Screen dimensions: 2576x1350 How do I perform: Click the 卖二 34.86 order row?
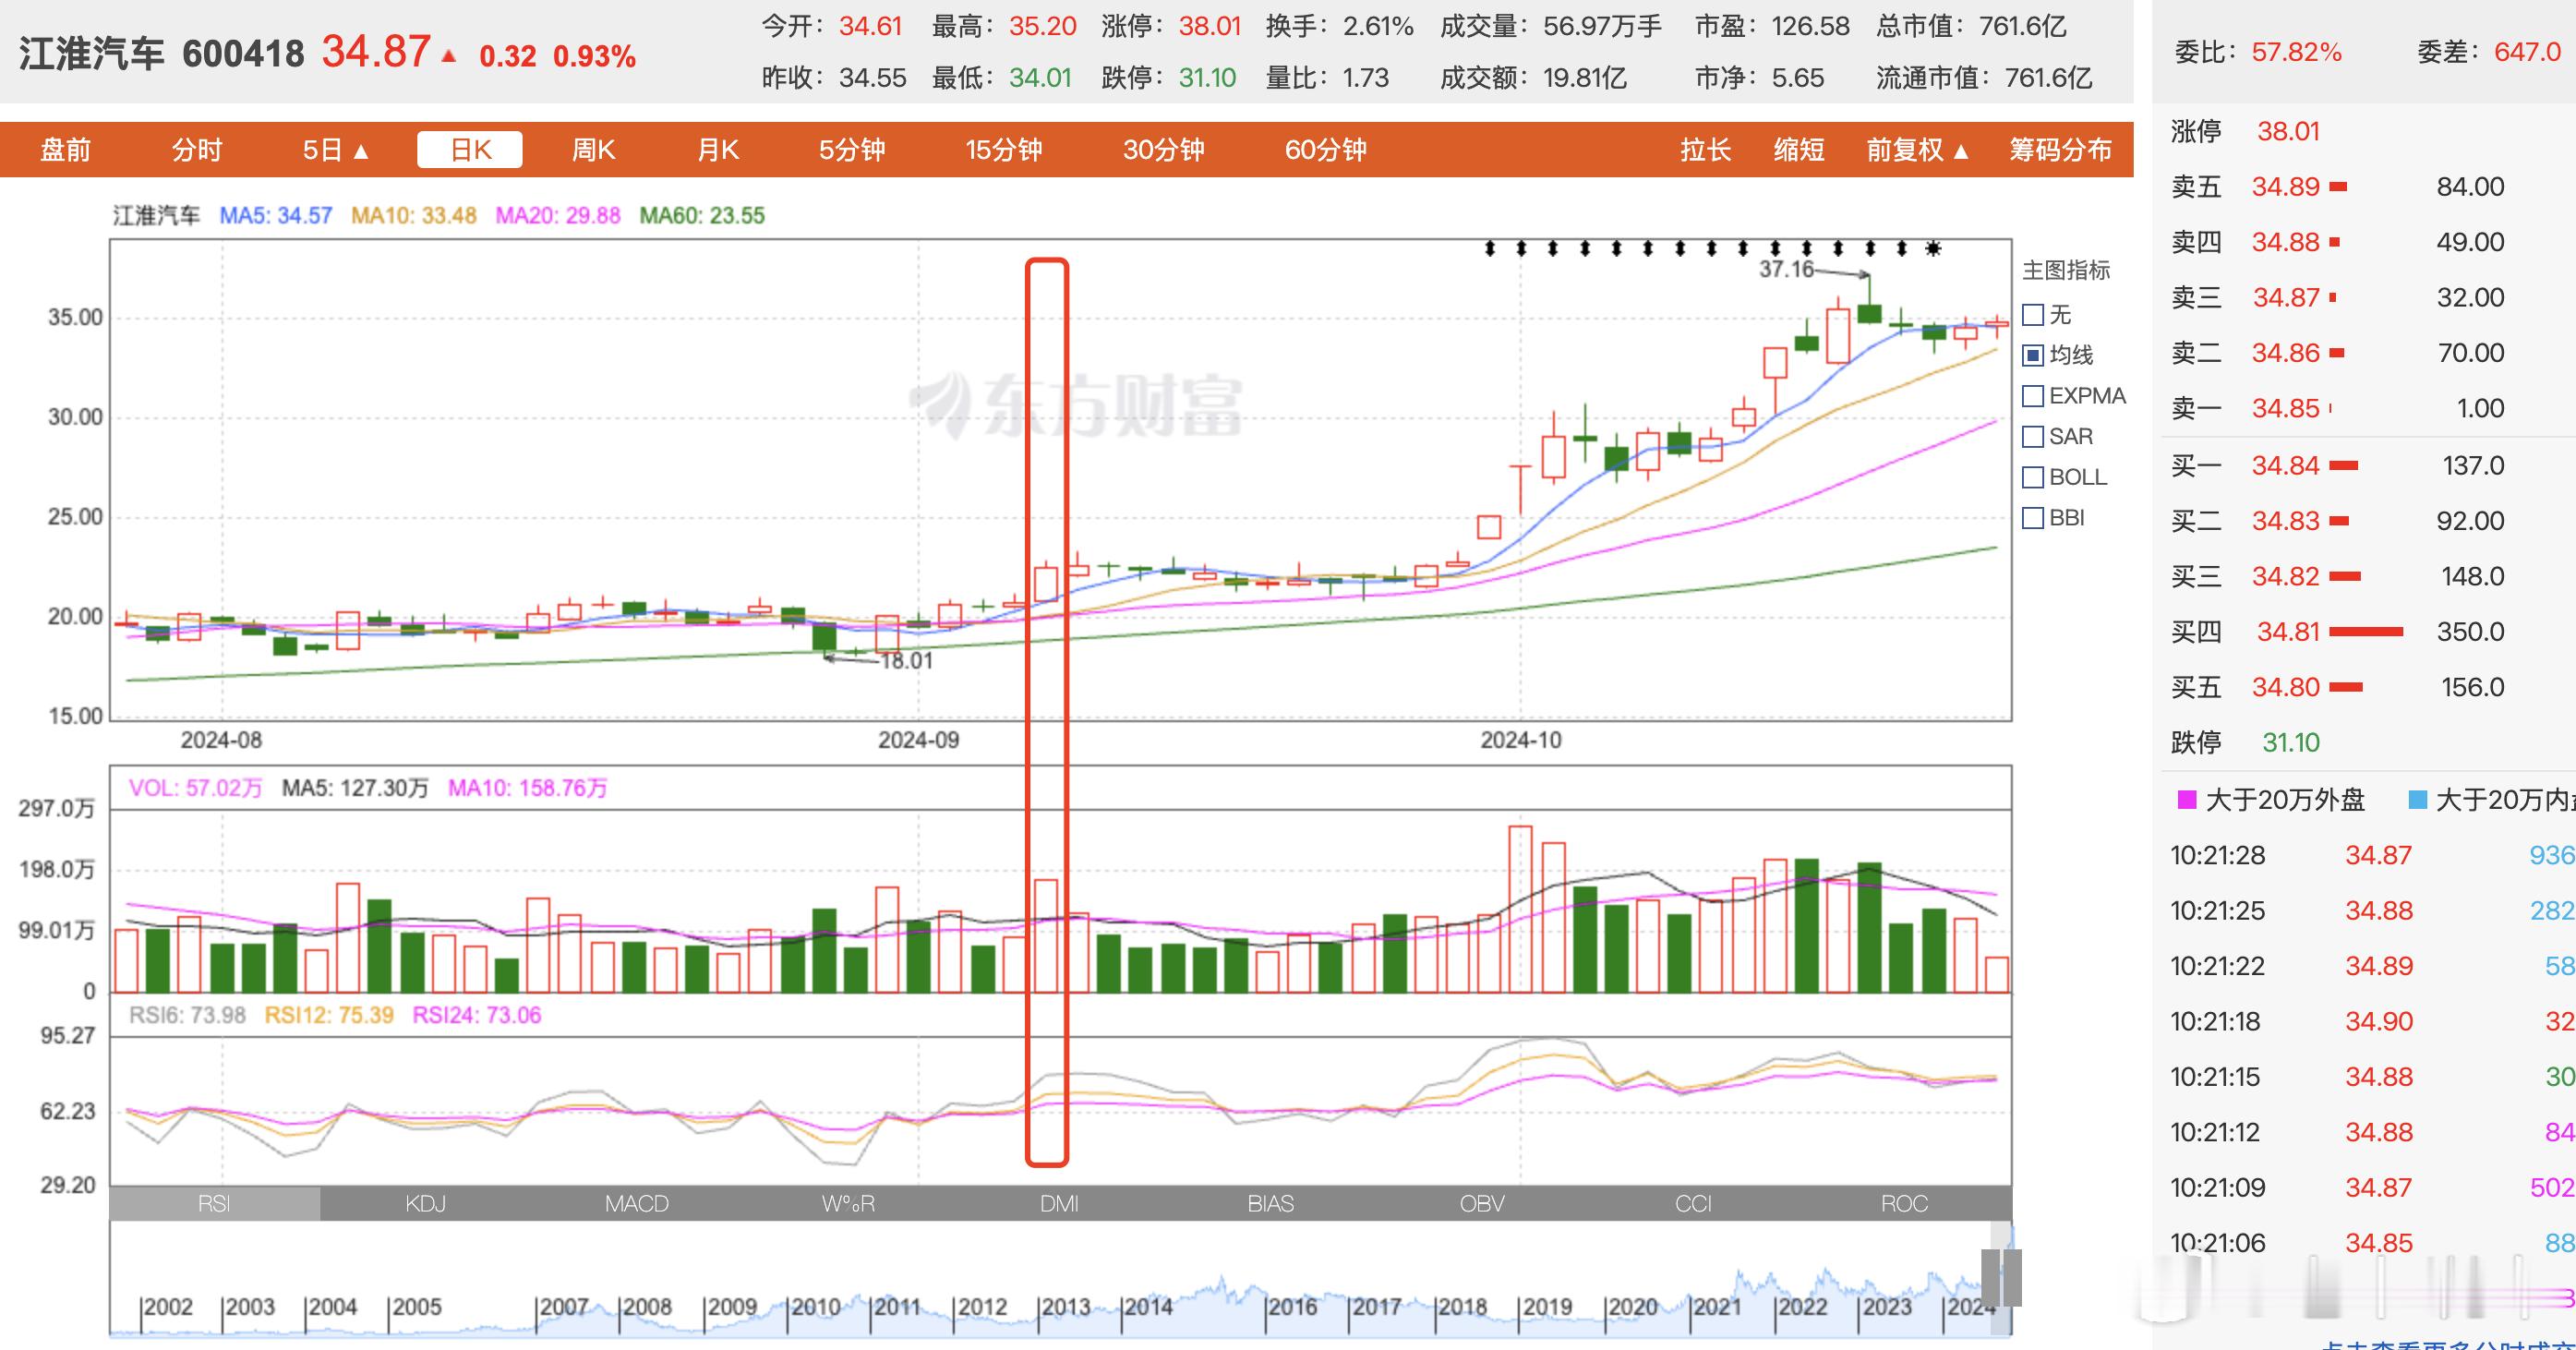click(2338, 353)
